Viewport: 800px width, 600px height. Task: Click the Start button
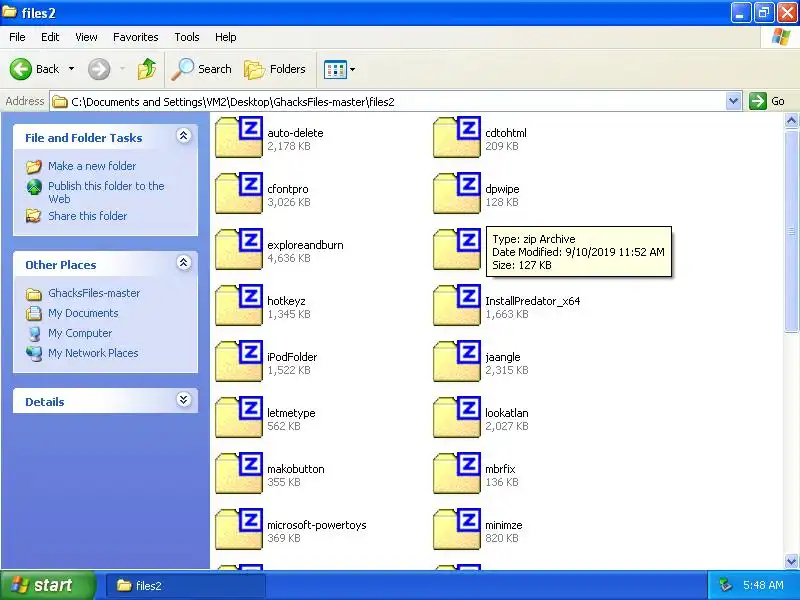(48, 585)
